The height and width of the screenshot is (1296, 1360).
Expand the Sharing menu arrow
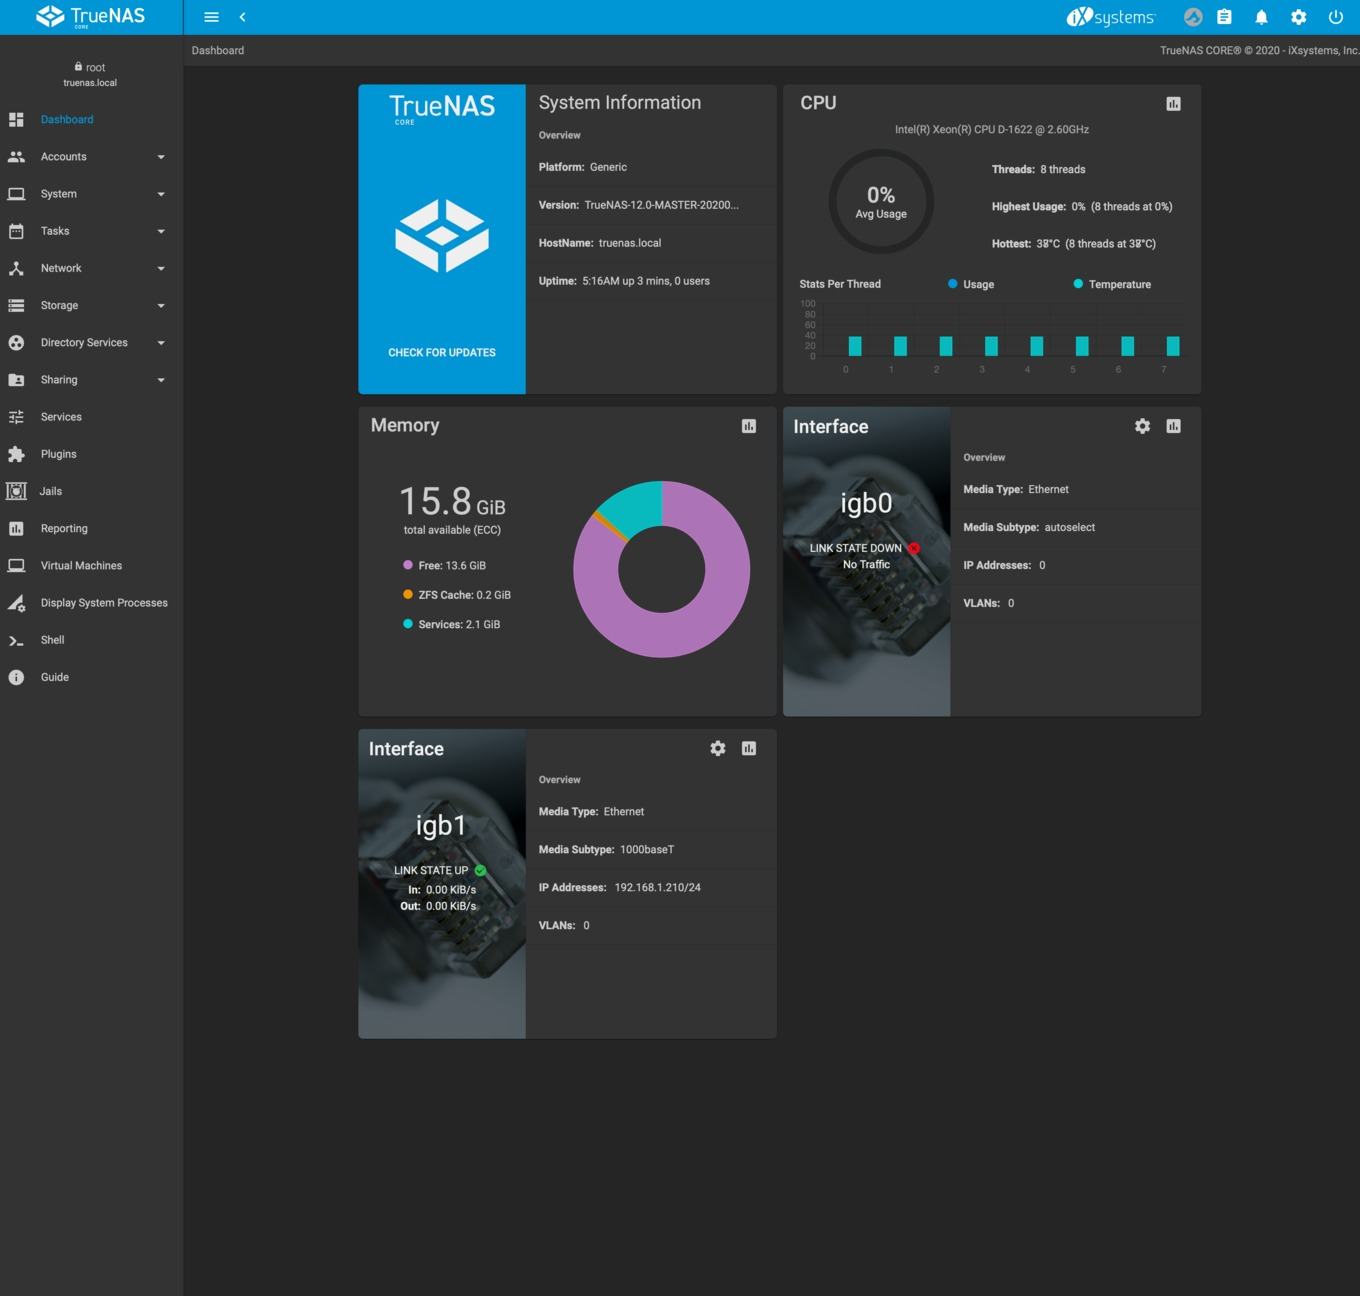pos(161,380)
